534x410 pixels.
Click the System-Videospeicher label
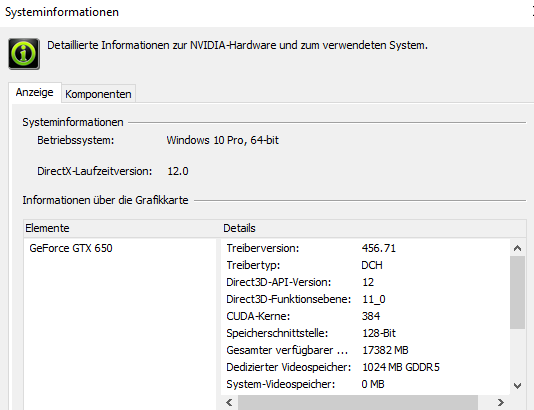(281, 384)
